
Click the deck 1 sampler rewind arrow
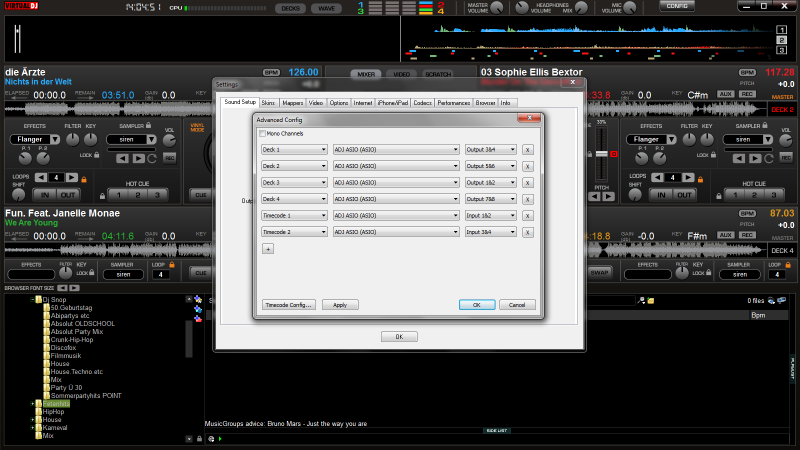122,159
